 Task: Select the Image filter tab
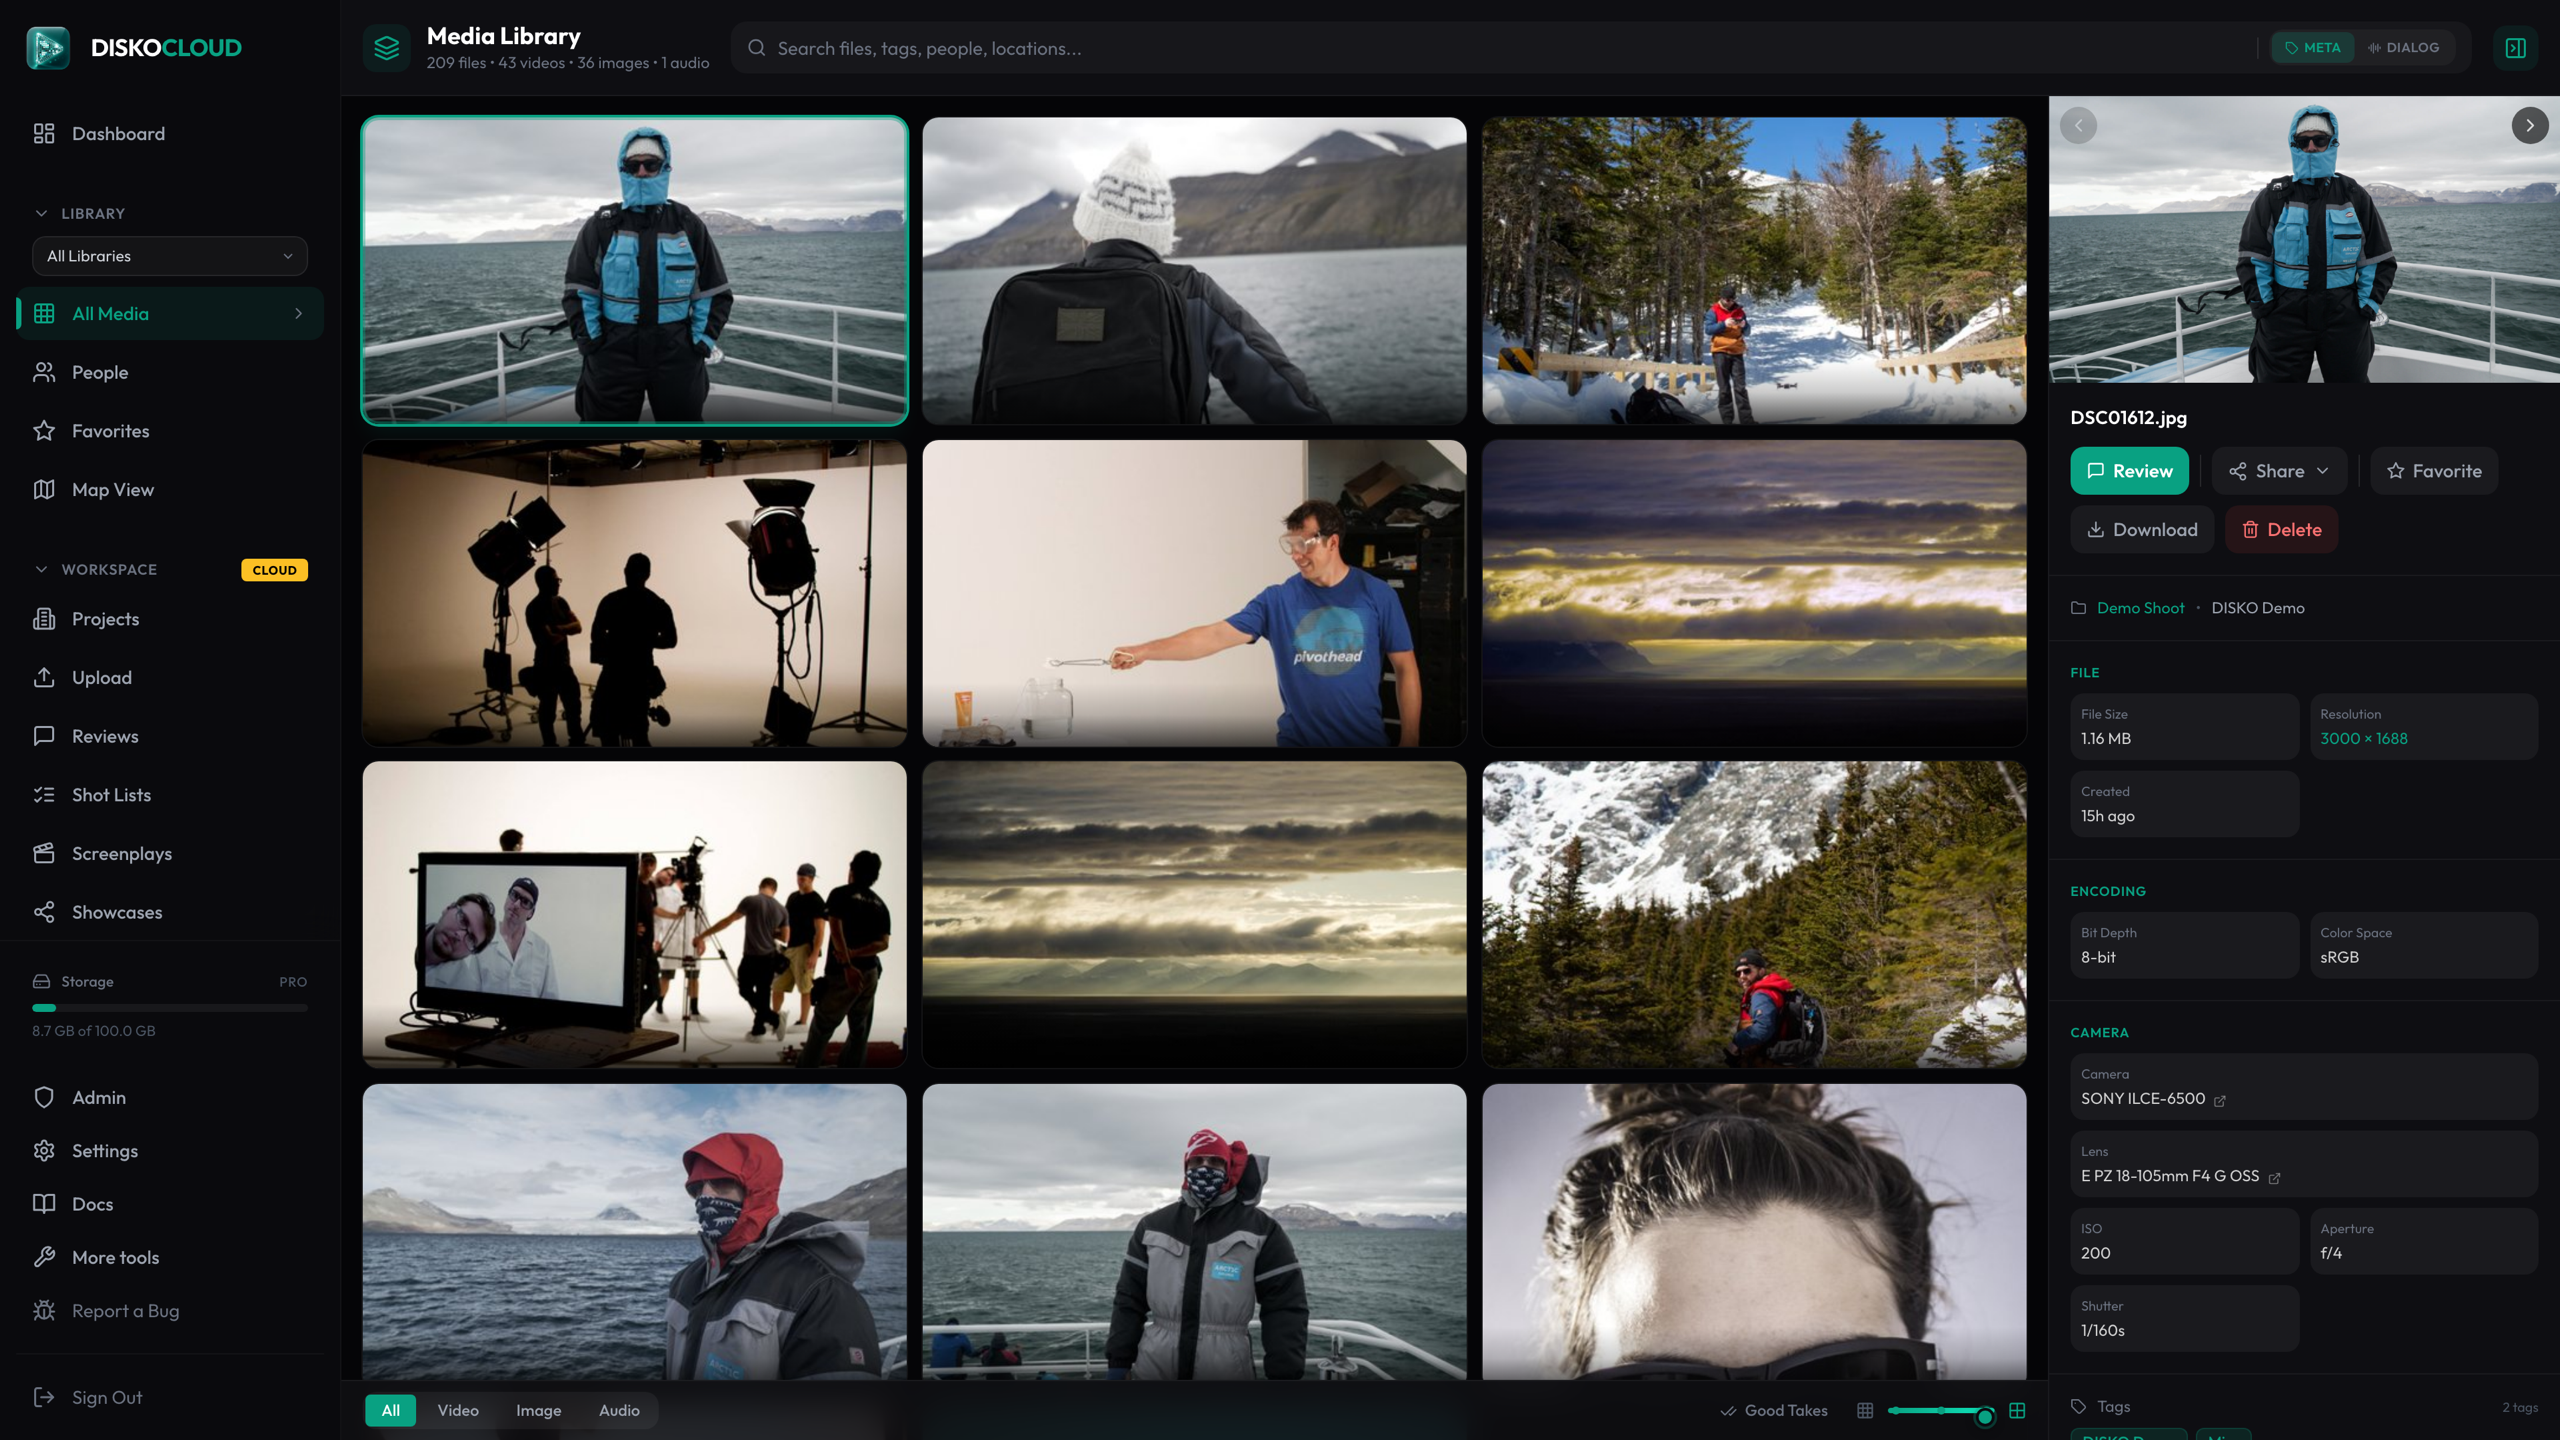[538, 1411]
